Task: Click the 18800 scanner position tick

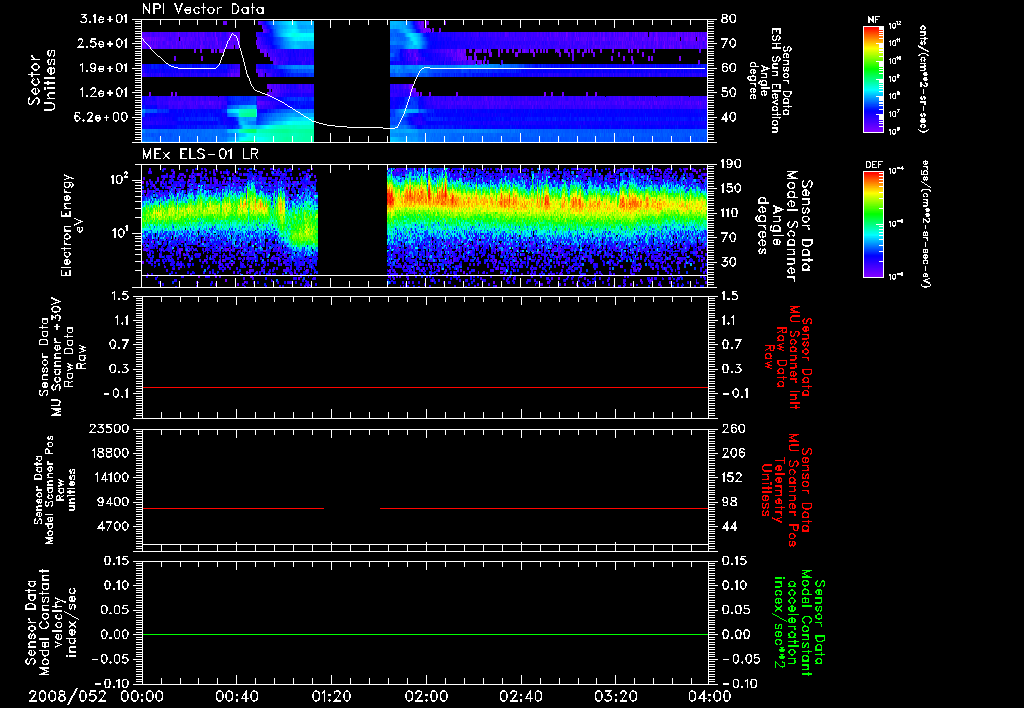Action: [x=108, y=453]
